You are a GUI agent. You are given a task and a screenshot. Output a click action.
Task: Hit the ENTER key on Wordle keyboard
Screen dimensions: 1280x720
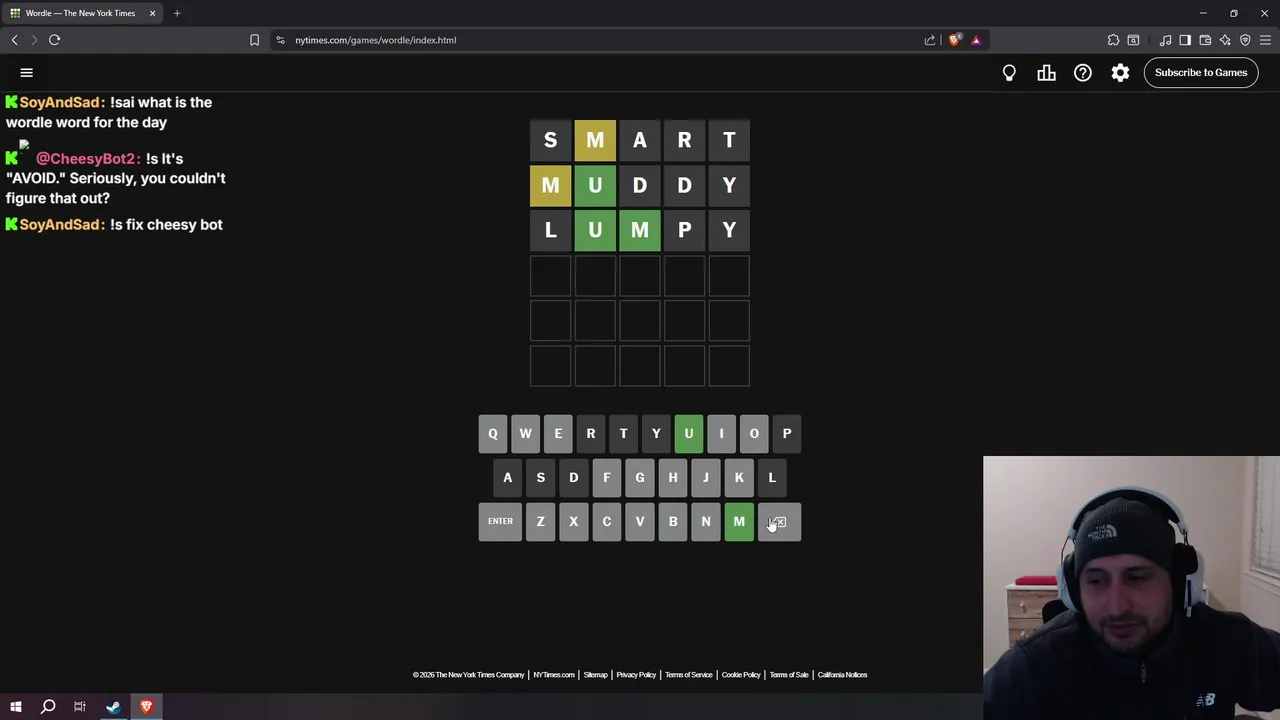tap(500, 521)
